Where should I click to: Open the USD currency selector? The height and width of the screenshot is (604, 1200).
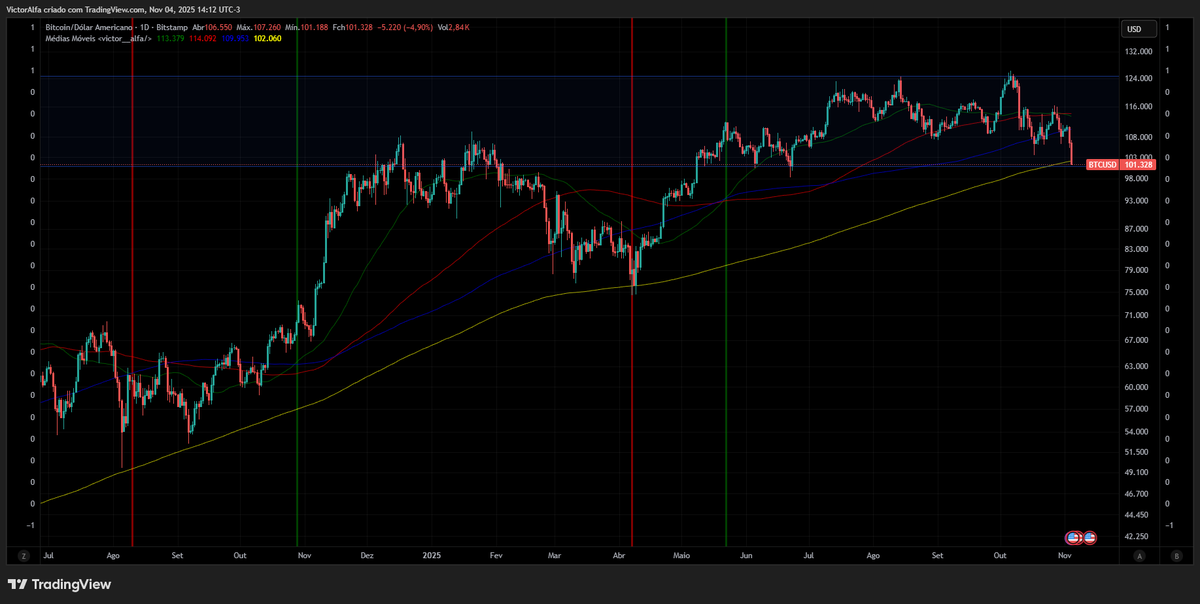(x=1139, y=29)
